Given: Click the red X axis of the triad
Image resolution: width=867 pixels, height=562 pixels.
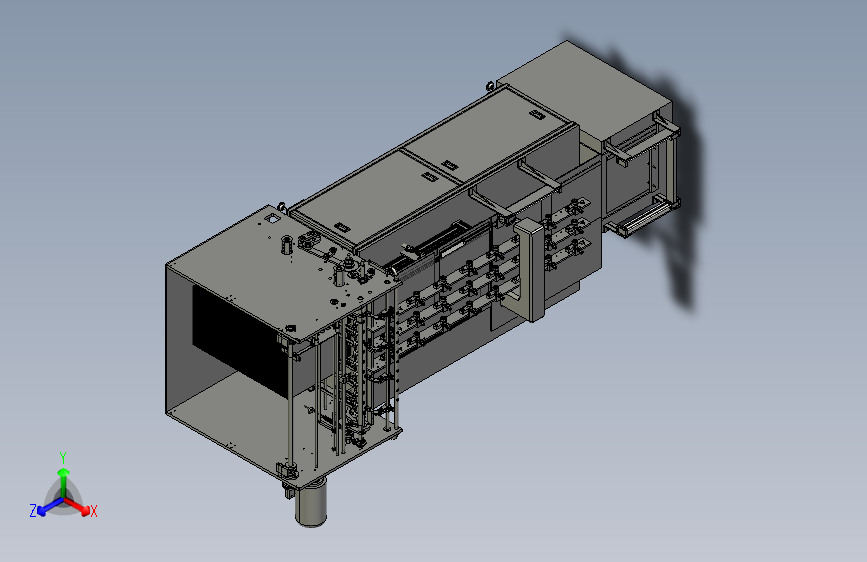Looking at the screenshot, I should 78,506.
